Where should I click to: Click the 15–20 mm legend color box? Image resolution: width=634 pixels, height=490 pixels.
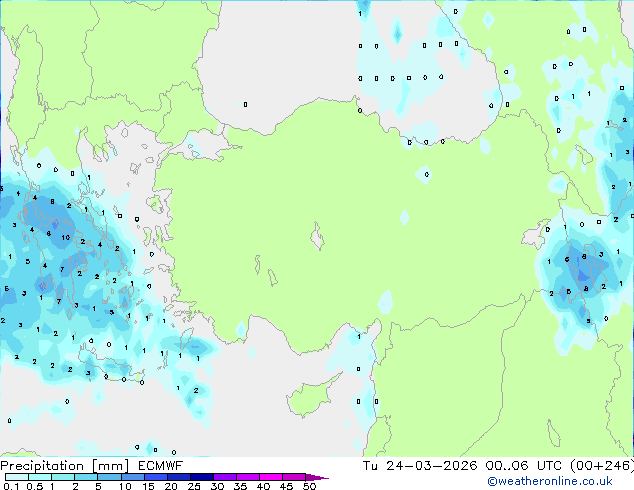click(156, 477)
